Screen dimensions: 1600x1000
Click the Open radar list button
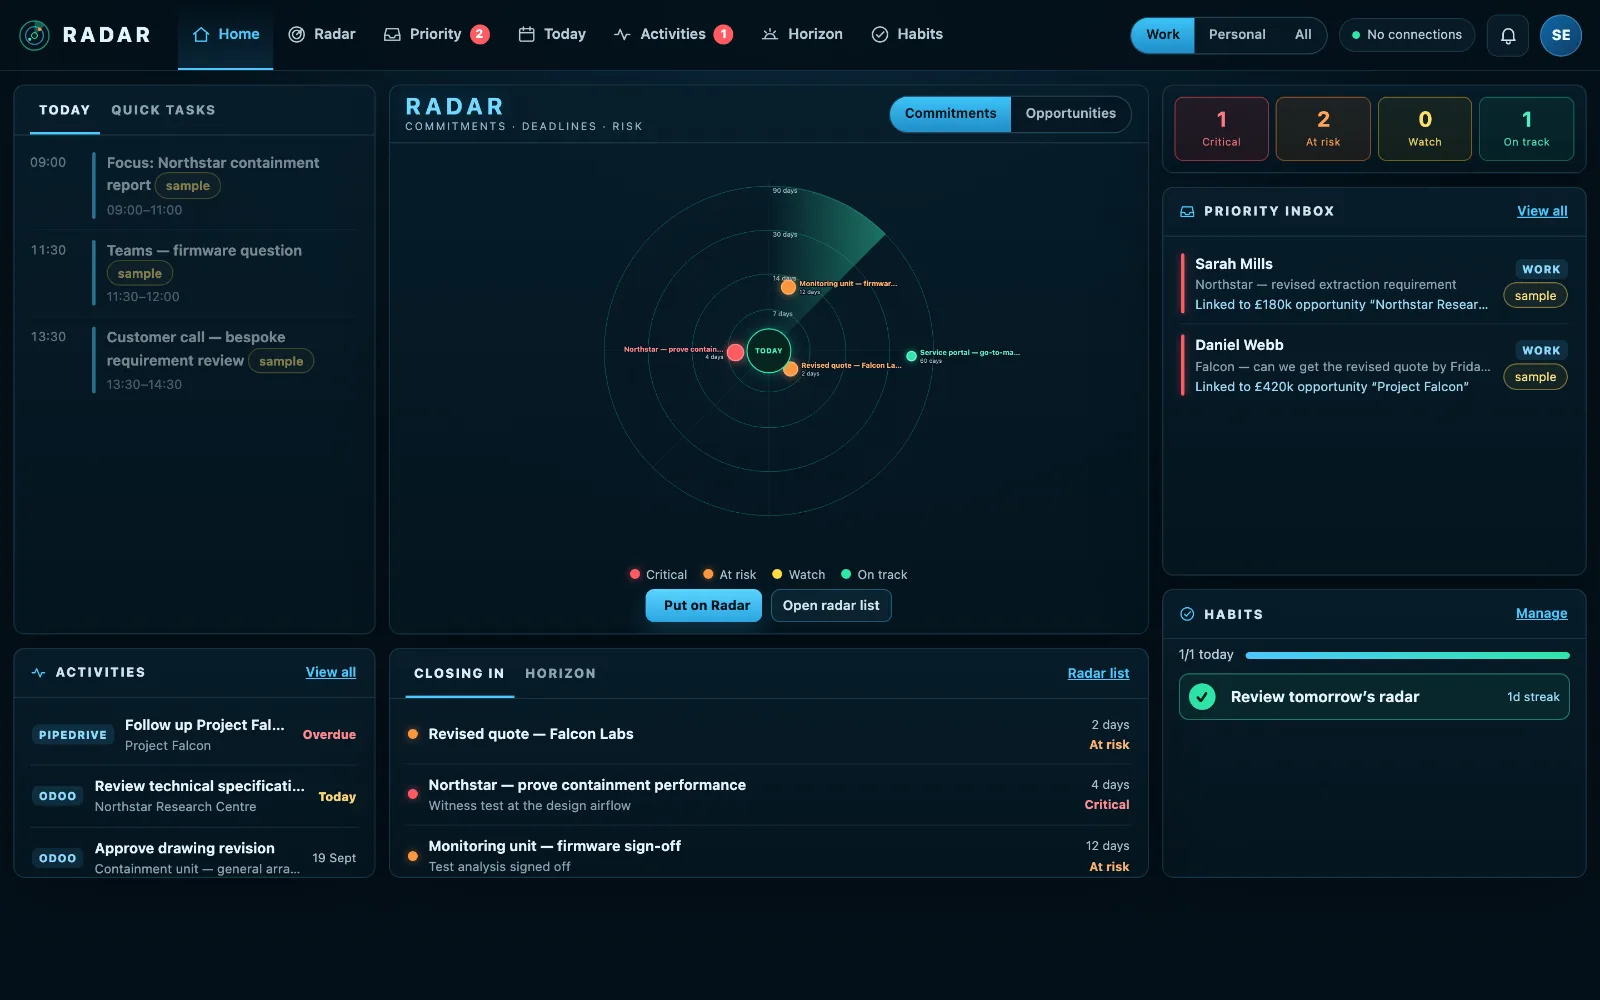(831, 606)
